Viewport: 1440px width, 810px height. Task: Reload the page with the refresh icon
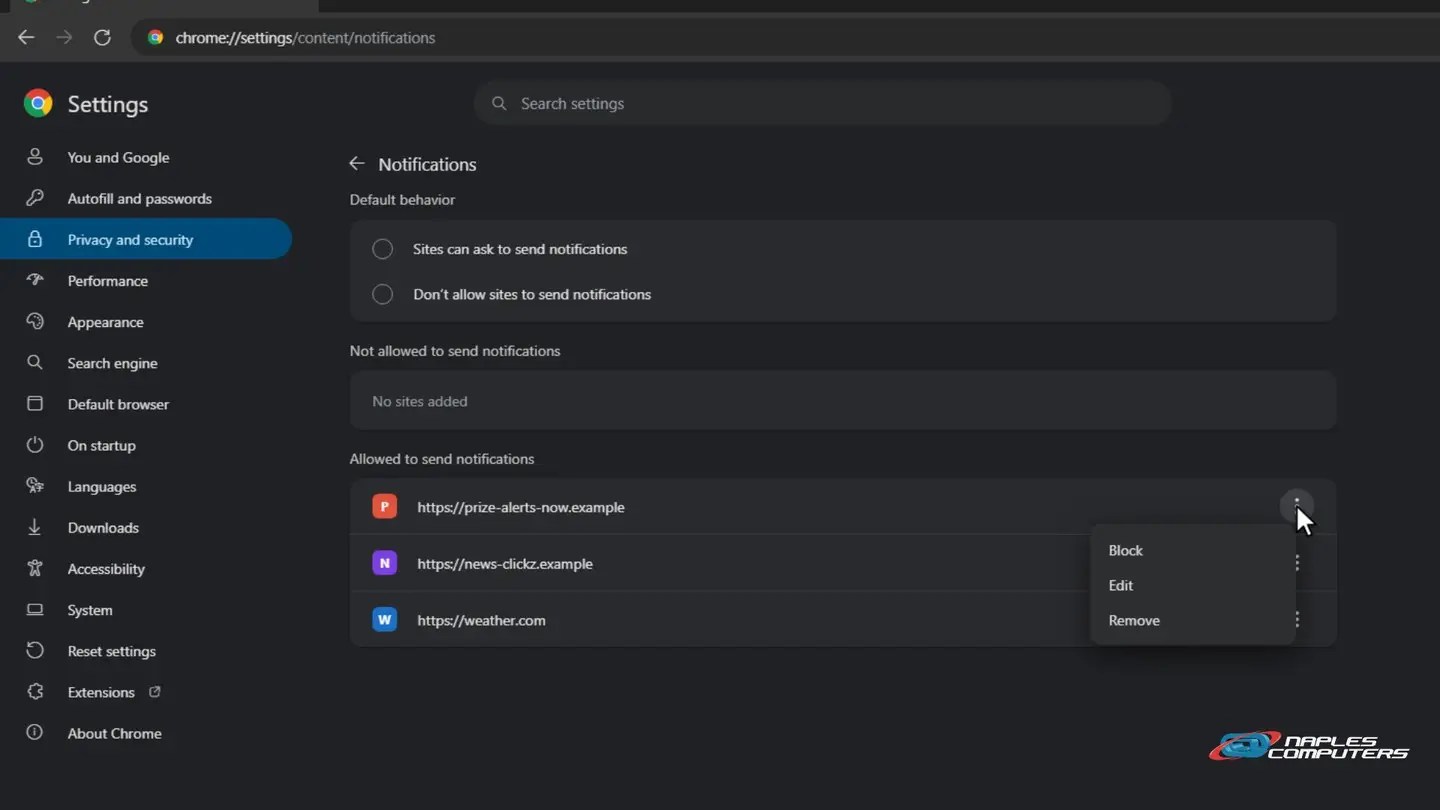102,38
